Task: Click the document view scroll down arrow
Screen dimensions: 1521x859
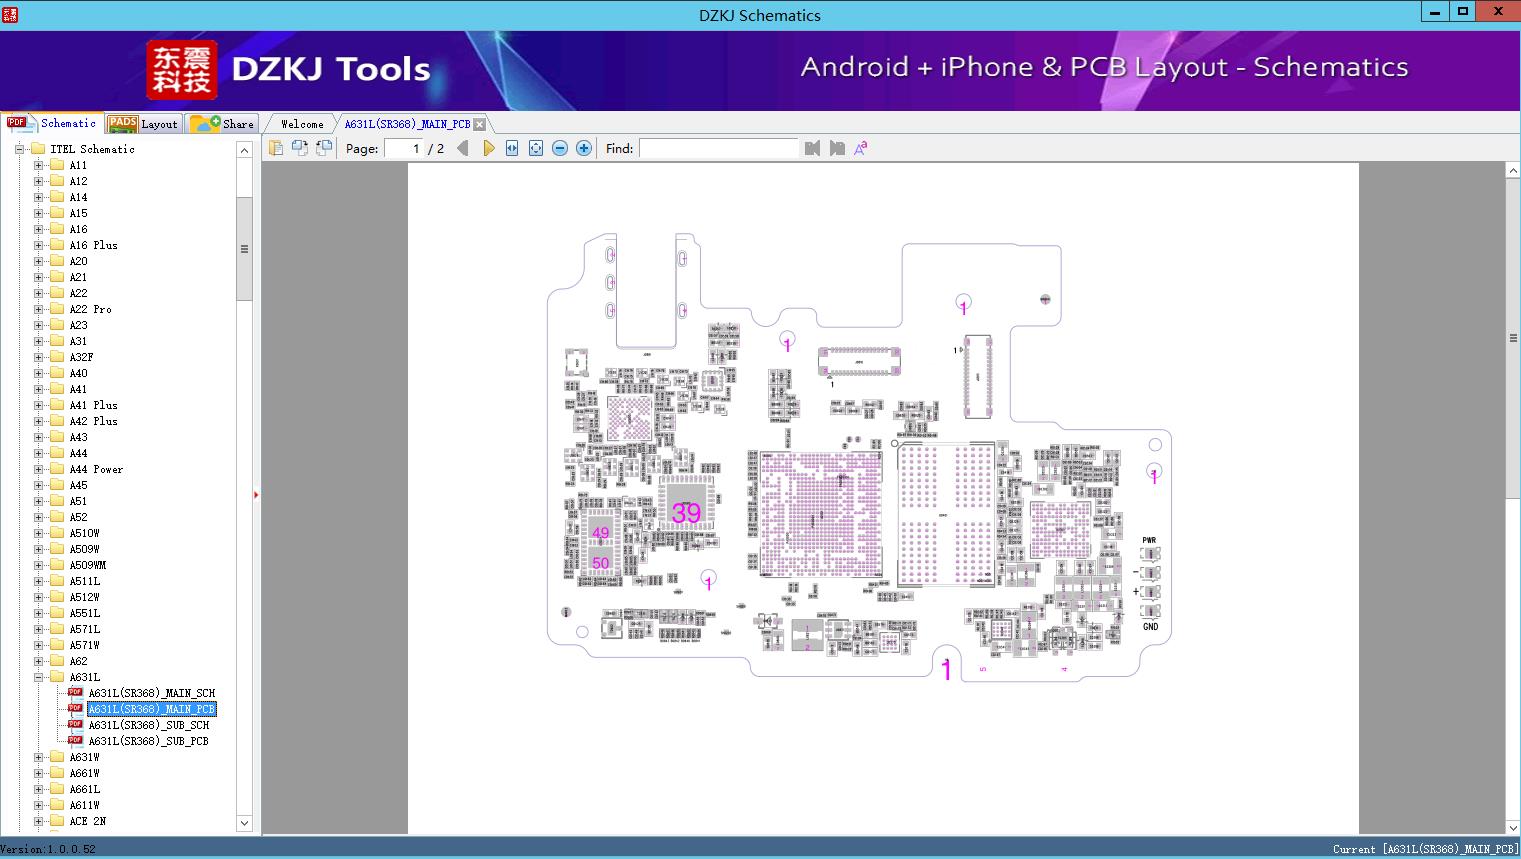Action: (x=1513, y=827)
